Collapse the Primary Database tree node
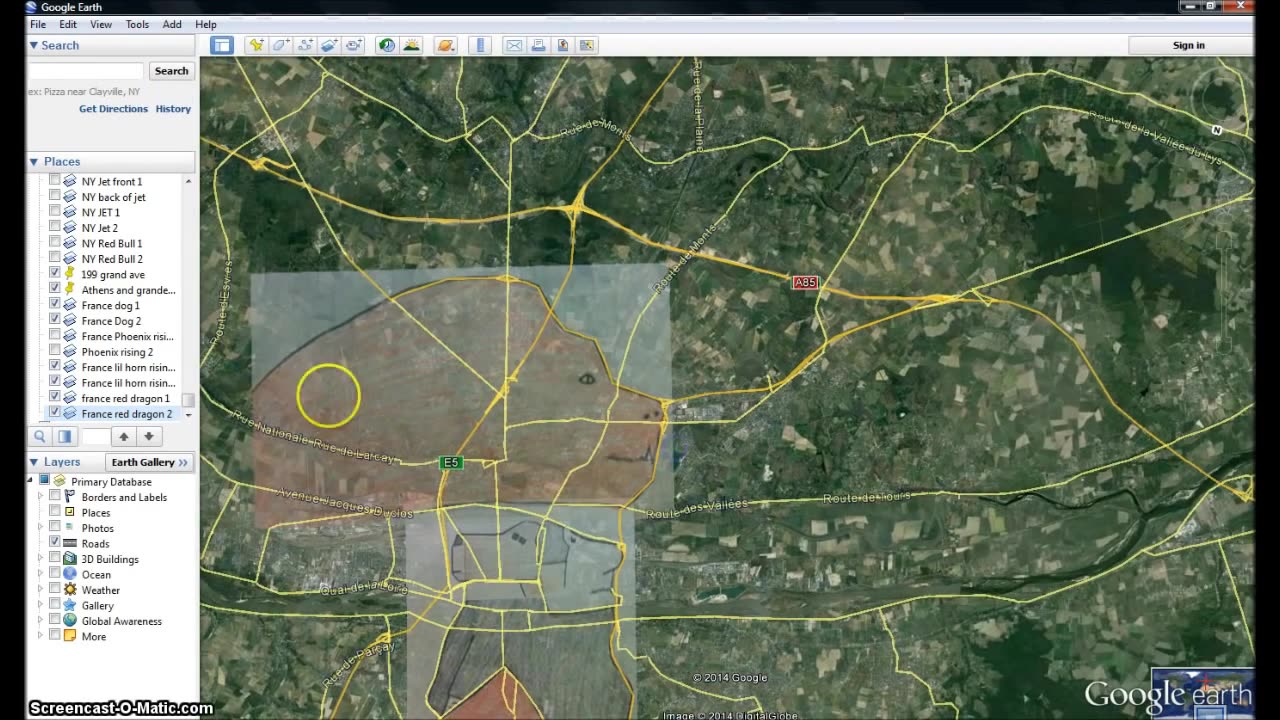The height and width of the screenshot is (720, 1280). (30, 481)
